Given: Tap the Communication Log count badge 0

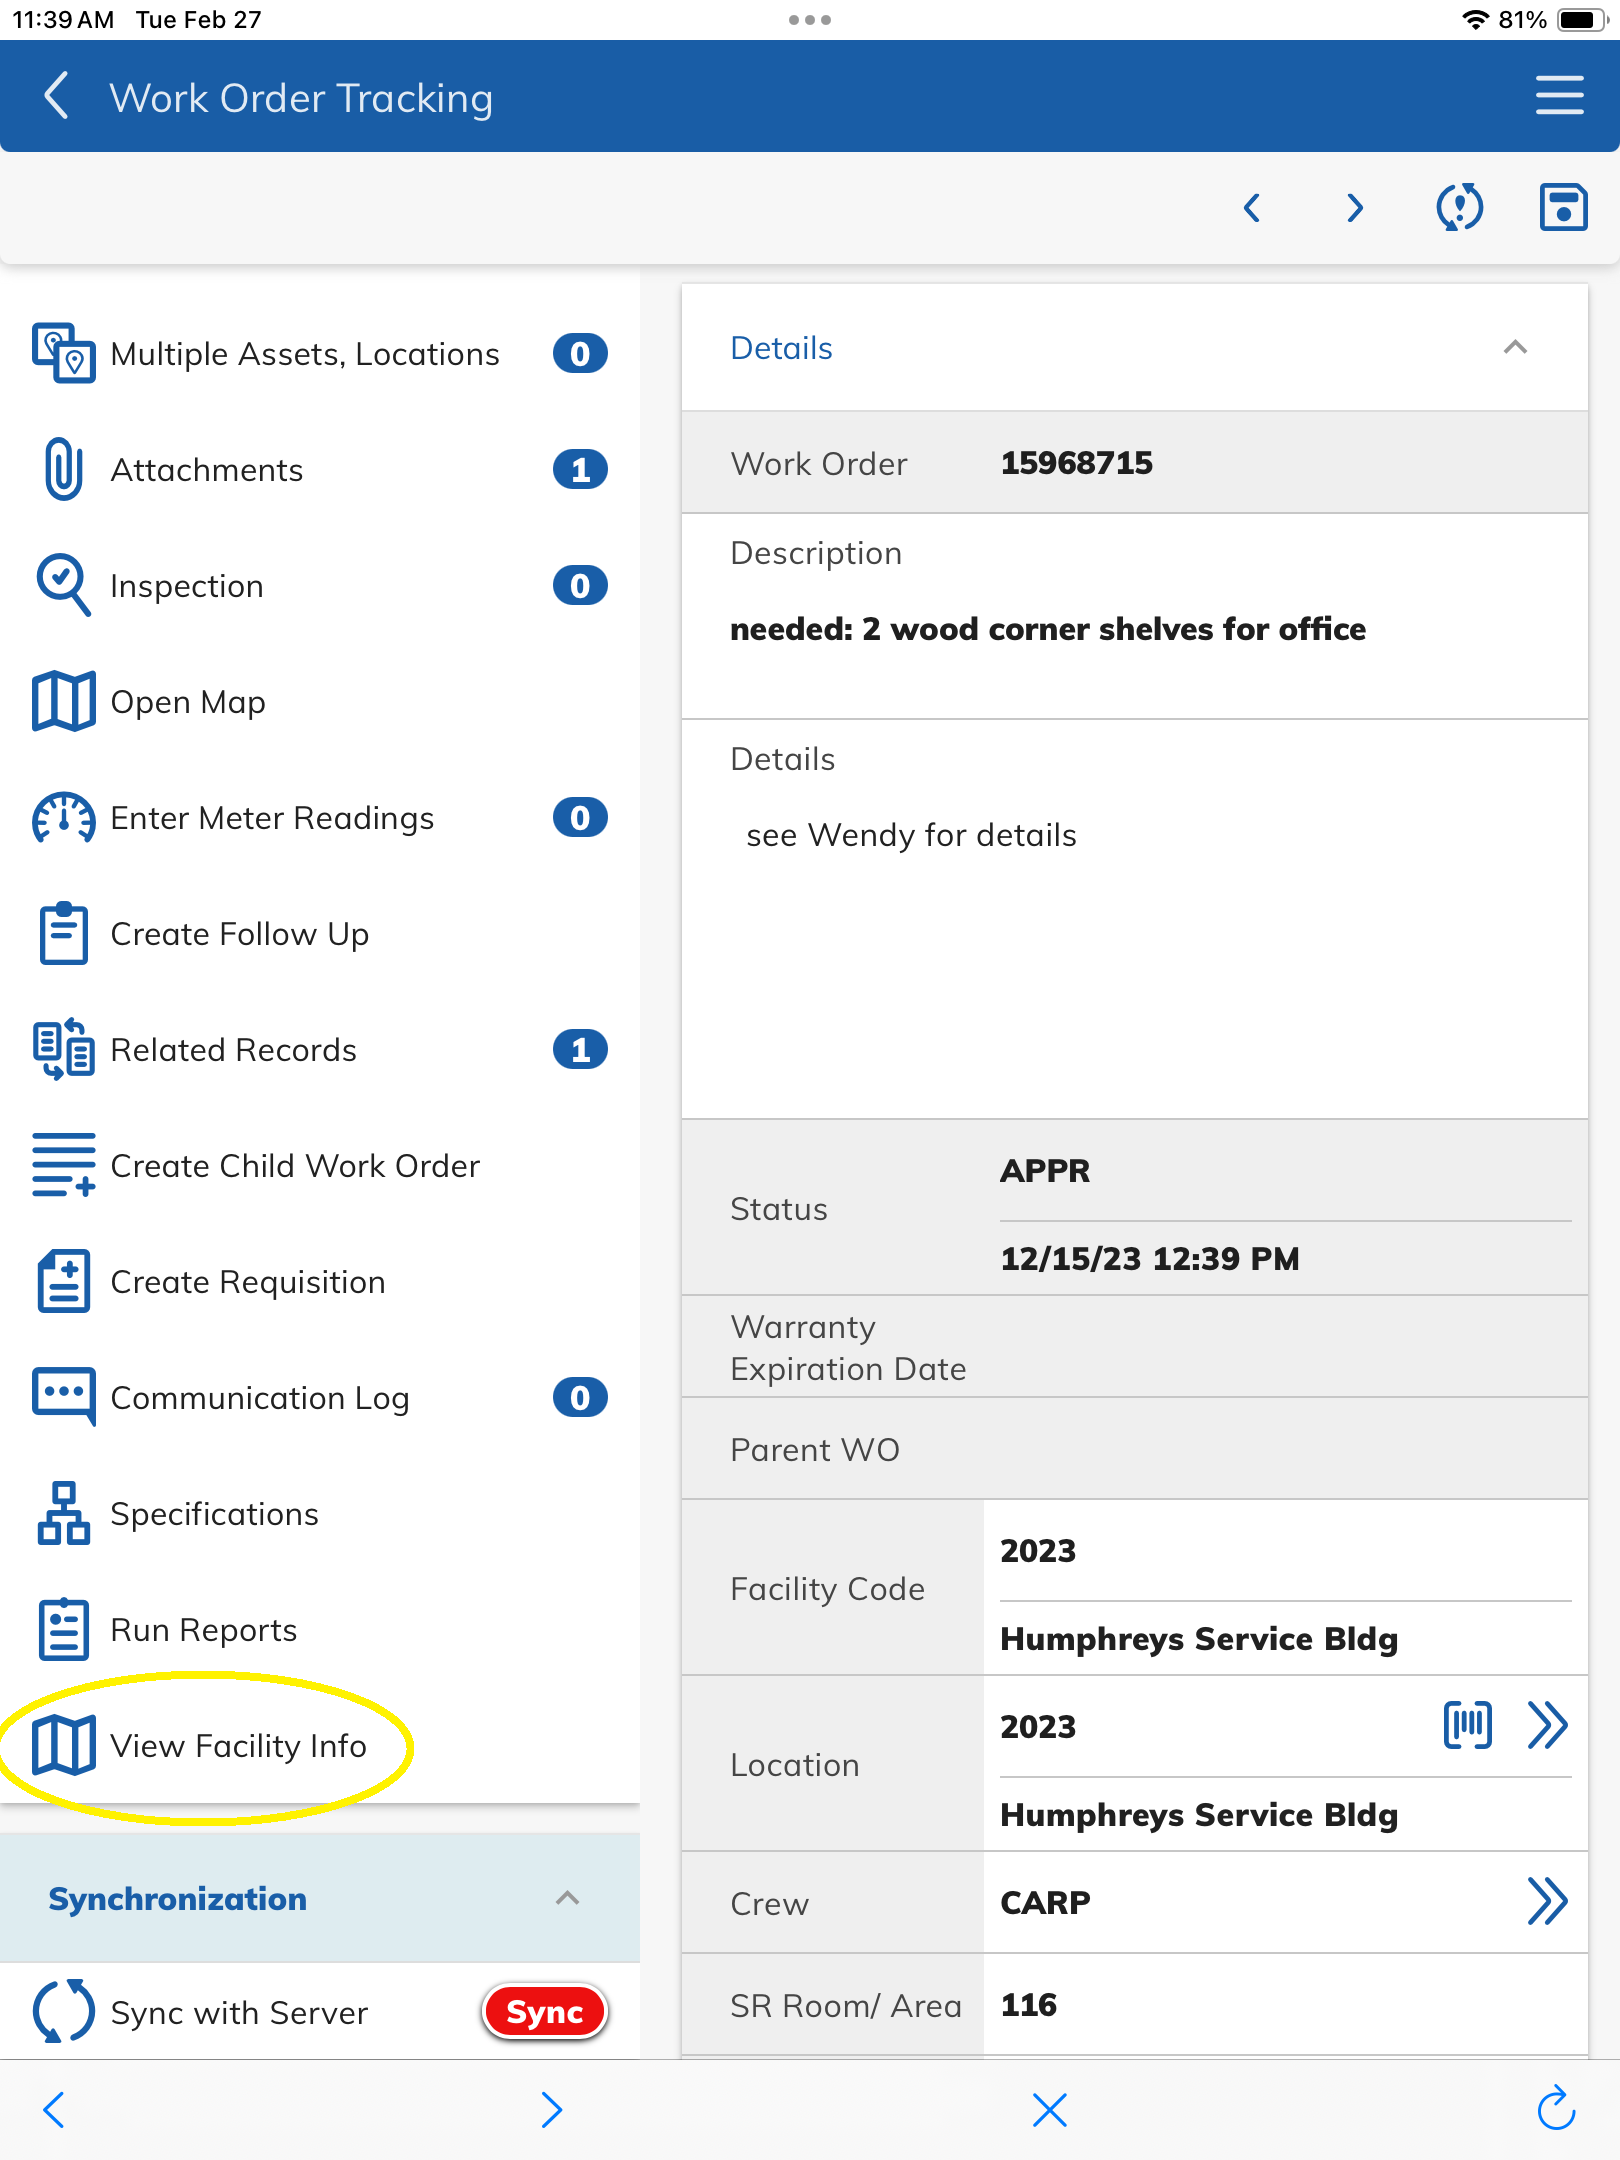Looking at the screenshot, I should coord(580,1397).
